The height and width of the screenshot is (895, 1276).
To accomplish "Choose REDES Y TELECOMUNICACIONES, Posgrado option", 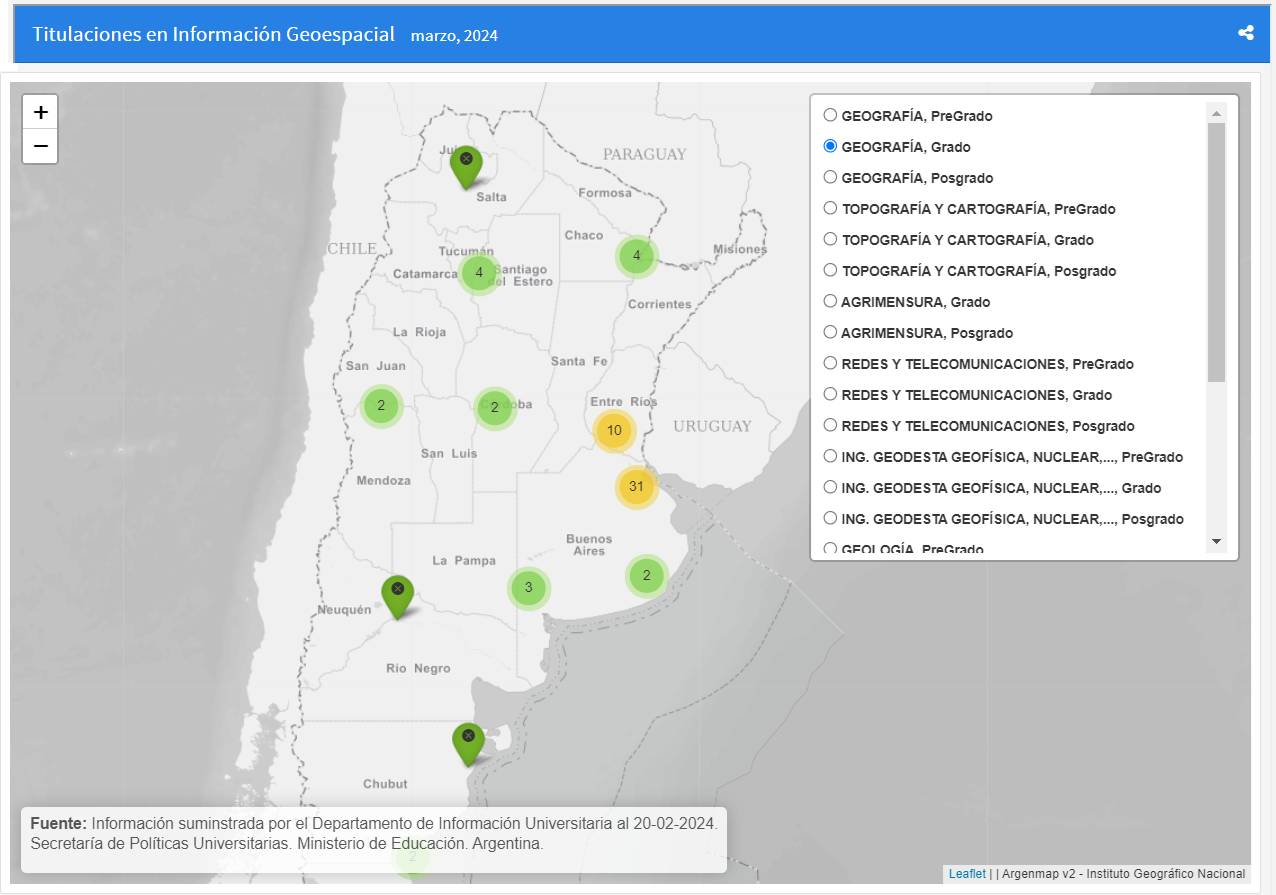I will 830,425.
